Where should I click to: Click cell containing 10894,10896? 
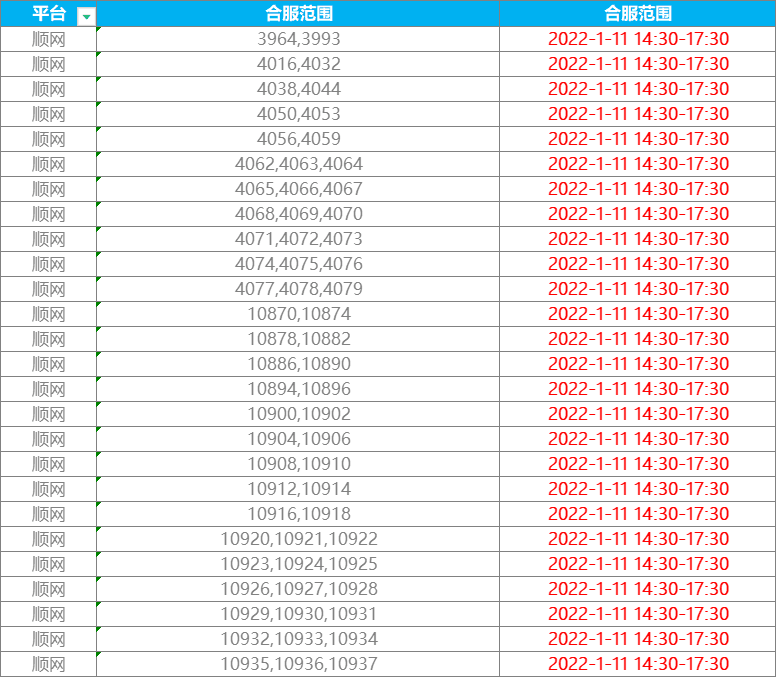[298, 389]
